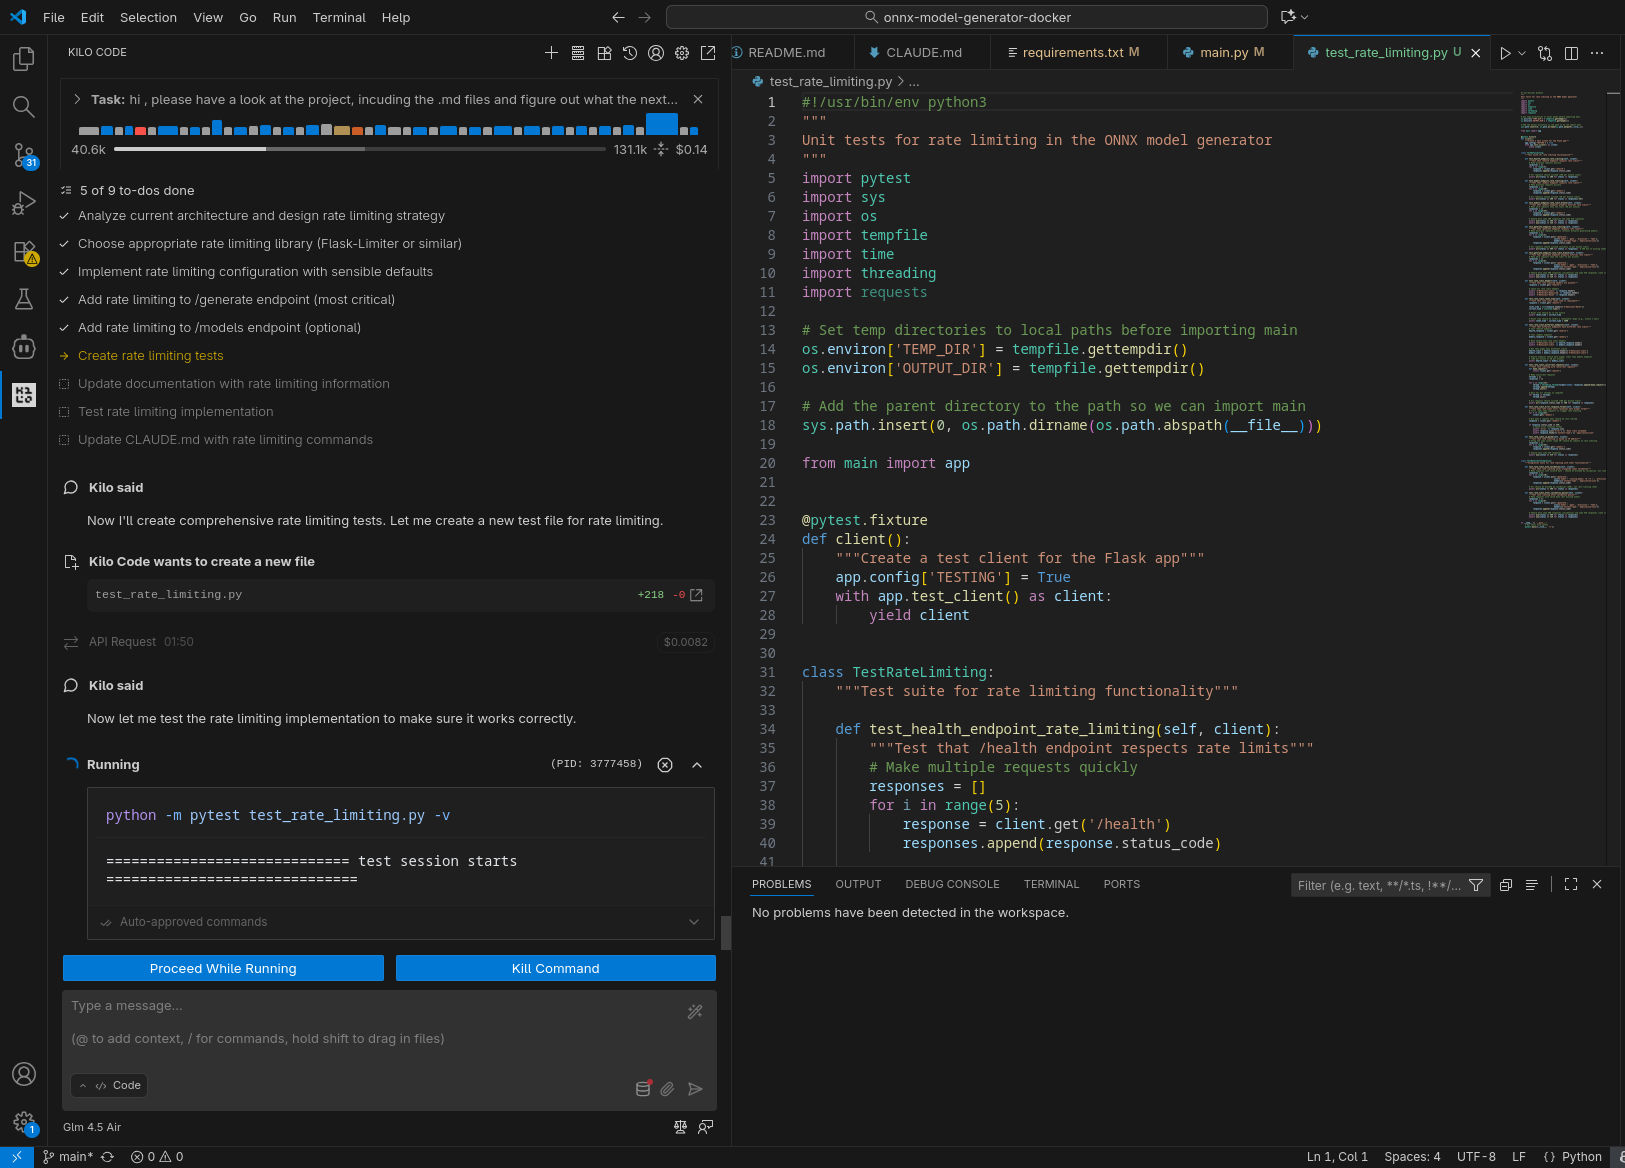Open the Source Control view

tap(24, 155)
